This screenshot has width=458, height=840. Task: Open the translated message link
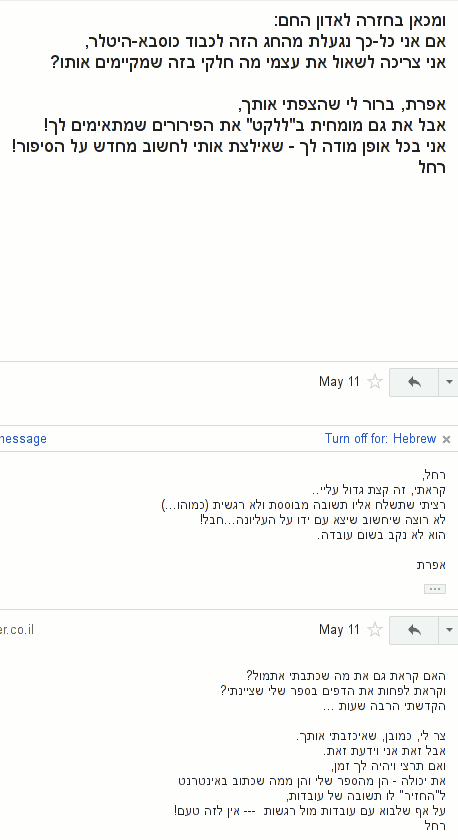tap(23, 439)
